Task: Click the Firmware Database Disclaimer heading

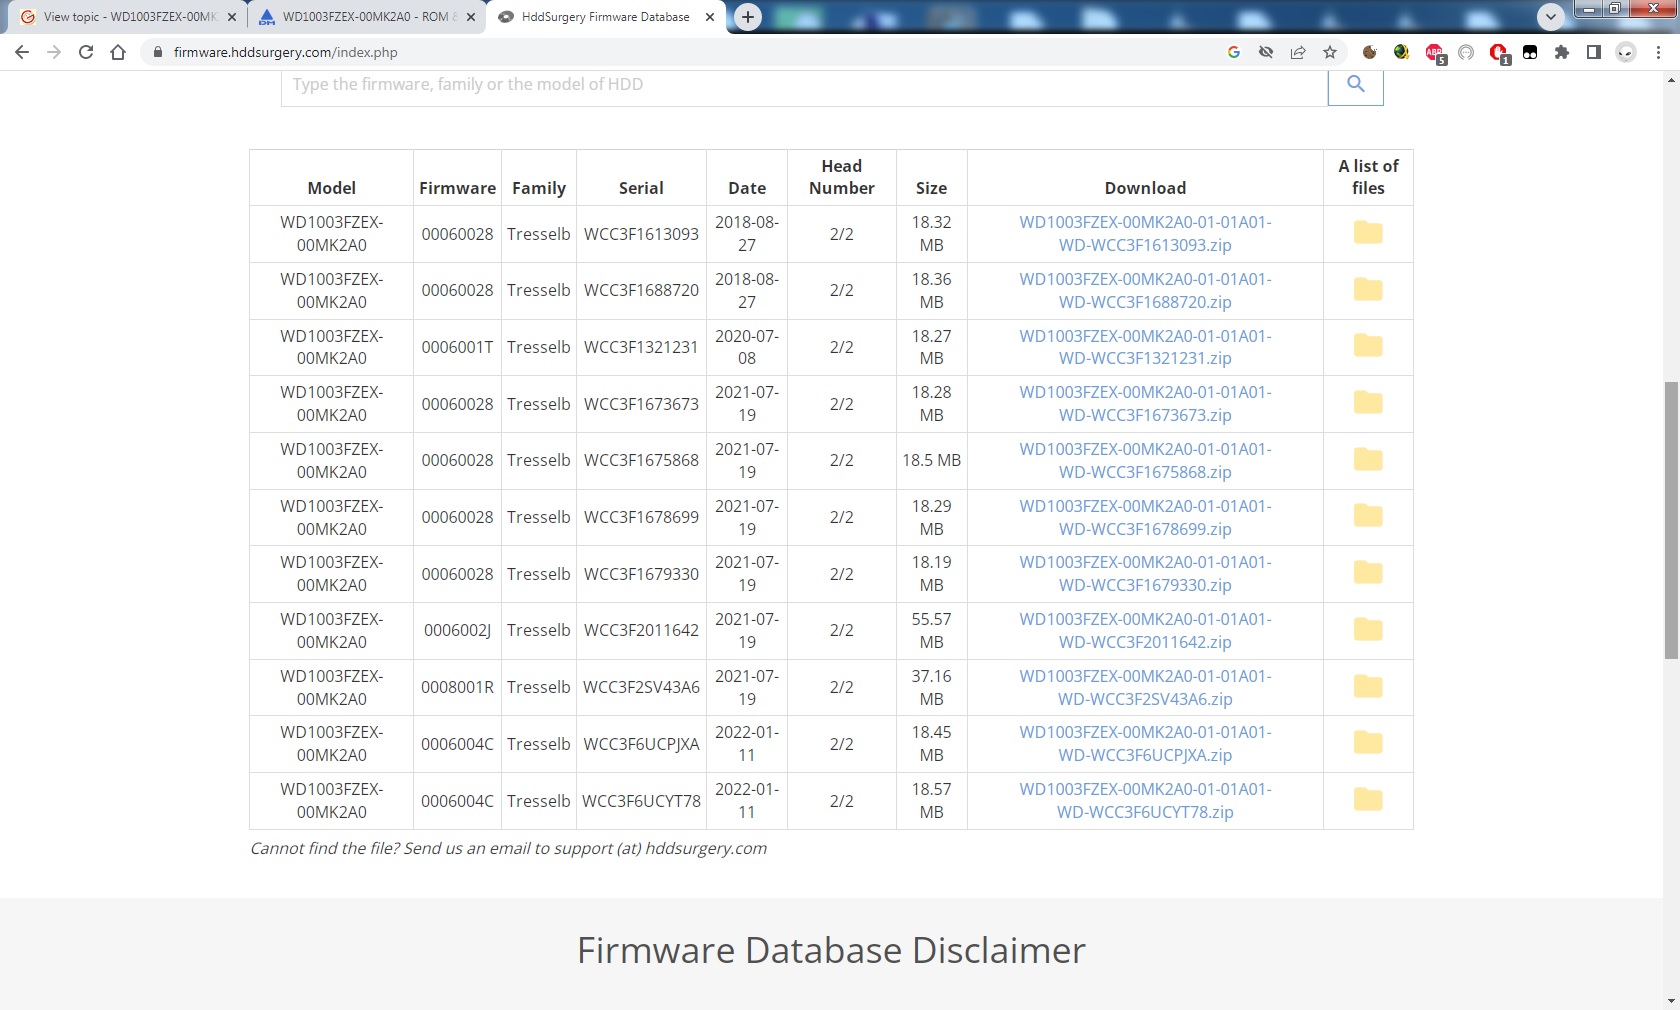Action: coord(831,950)
